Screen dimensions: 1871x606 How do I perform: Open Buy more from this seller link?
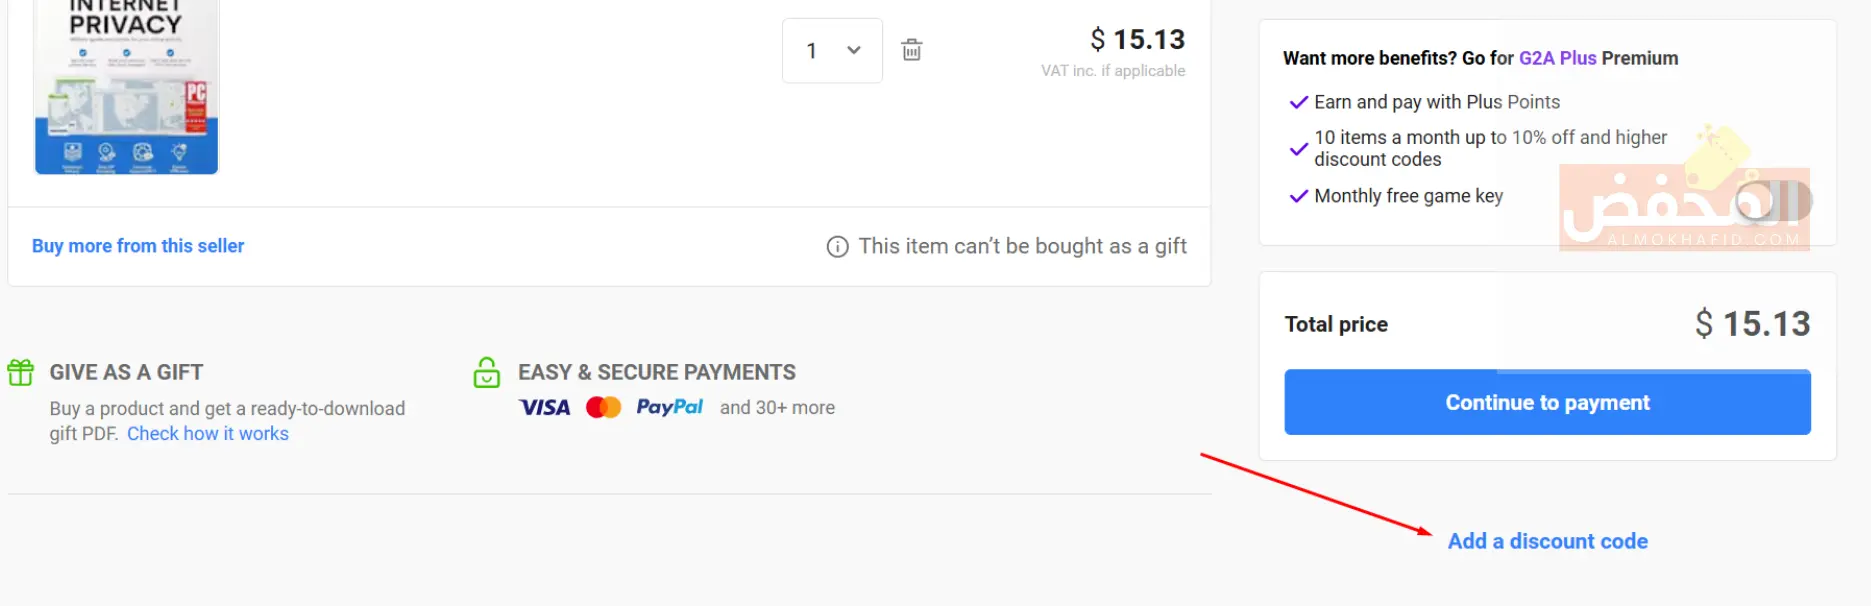pos(138,246)
